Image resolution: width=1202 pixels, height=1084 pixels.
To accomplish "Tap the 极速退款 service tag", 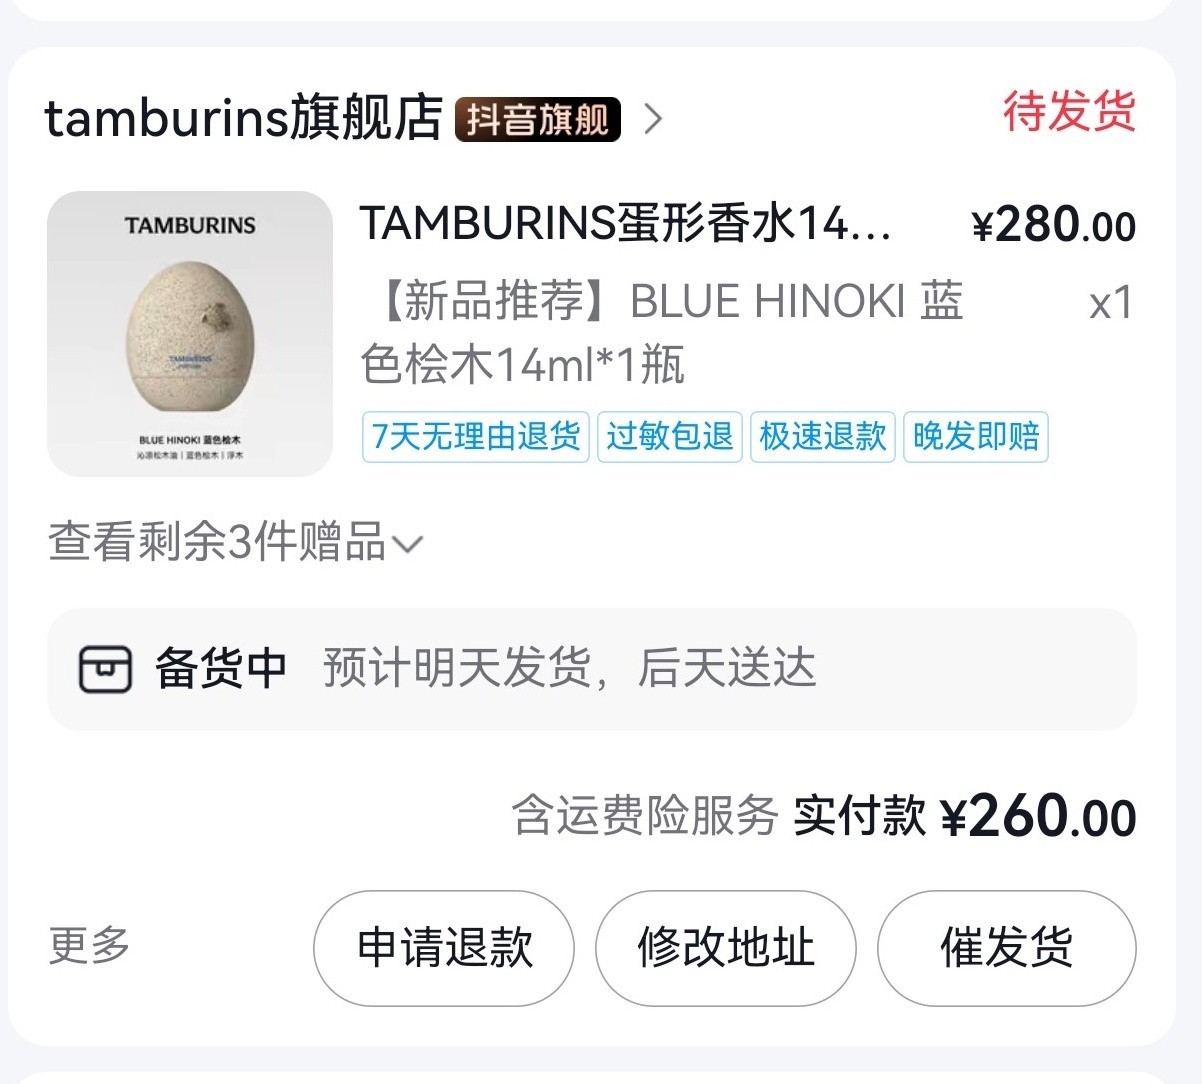I will coord(823,437).
